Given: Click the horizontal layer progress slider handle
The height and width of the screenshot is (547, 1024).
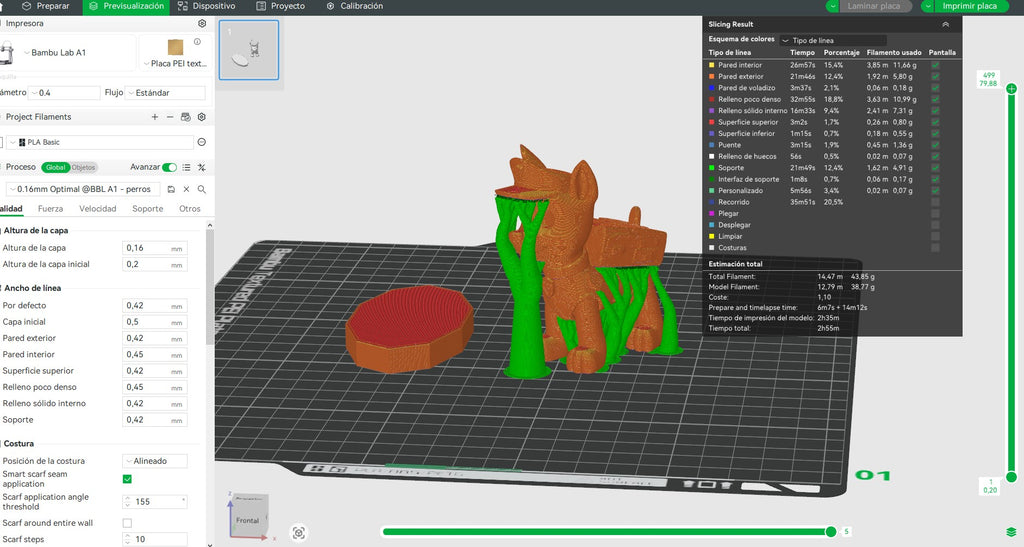Looking at the screenshot, I should click(831, 531).
